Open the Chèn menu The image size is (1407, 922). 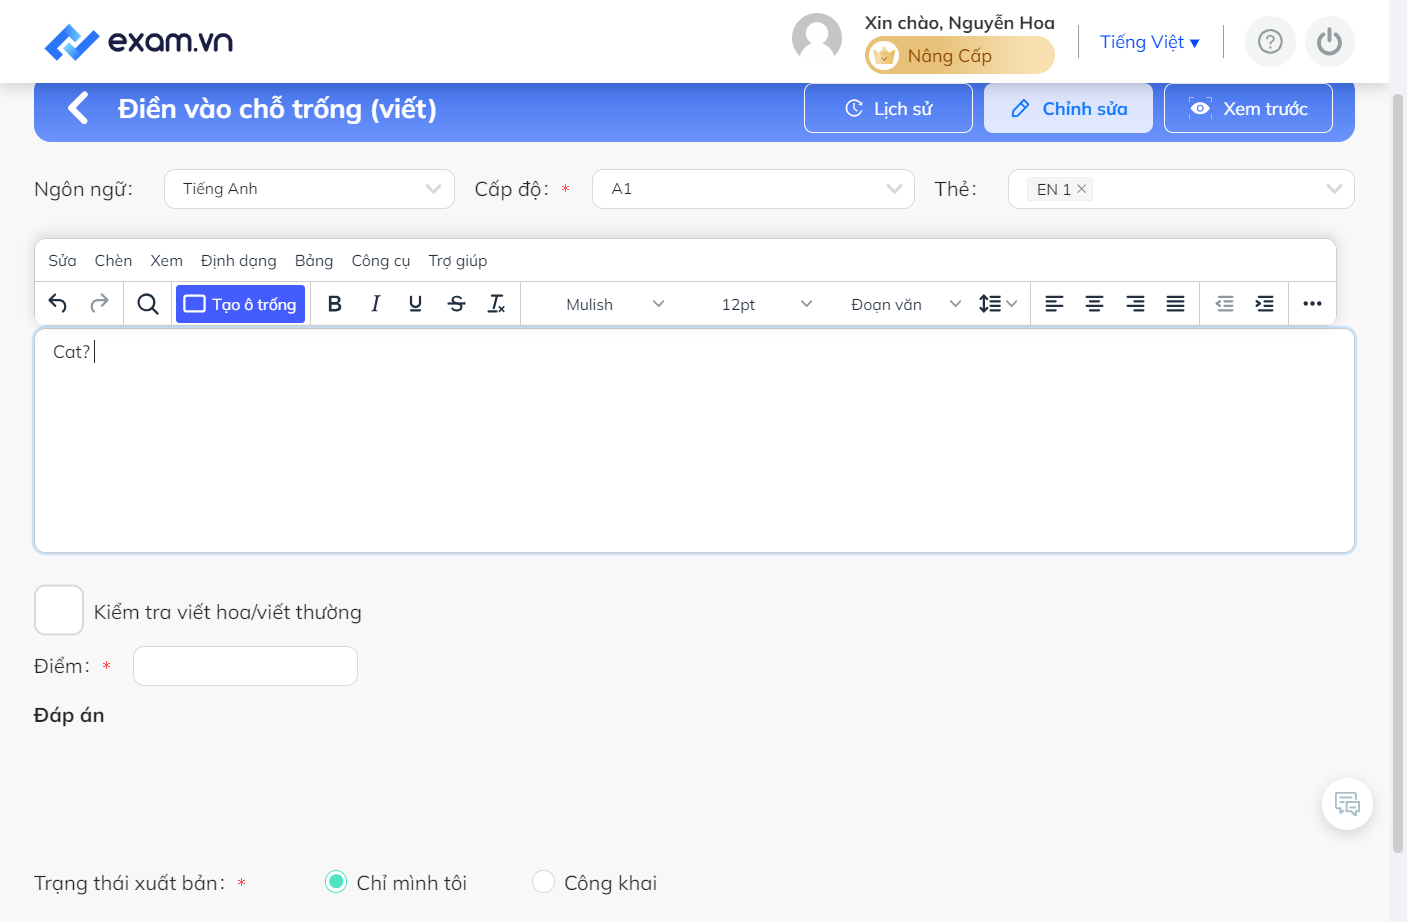click(x=113, y=261)
